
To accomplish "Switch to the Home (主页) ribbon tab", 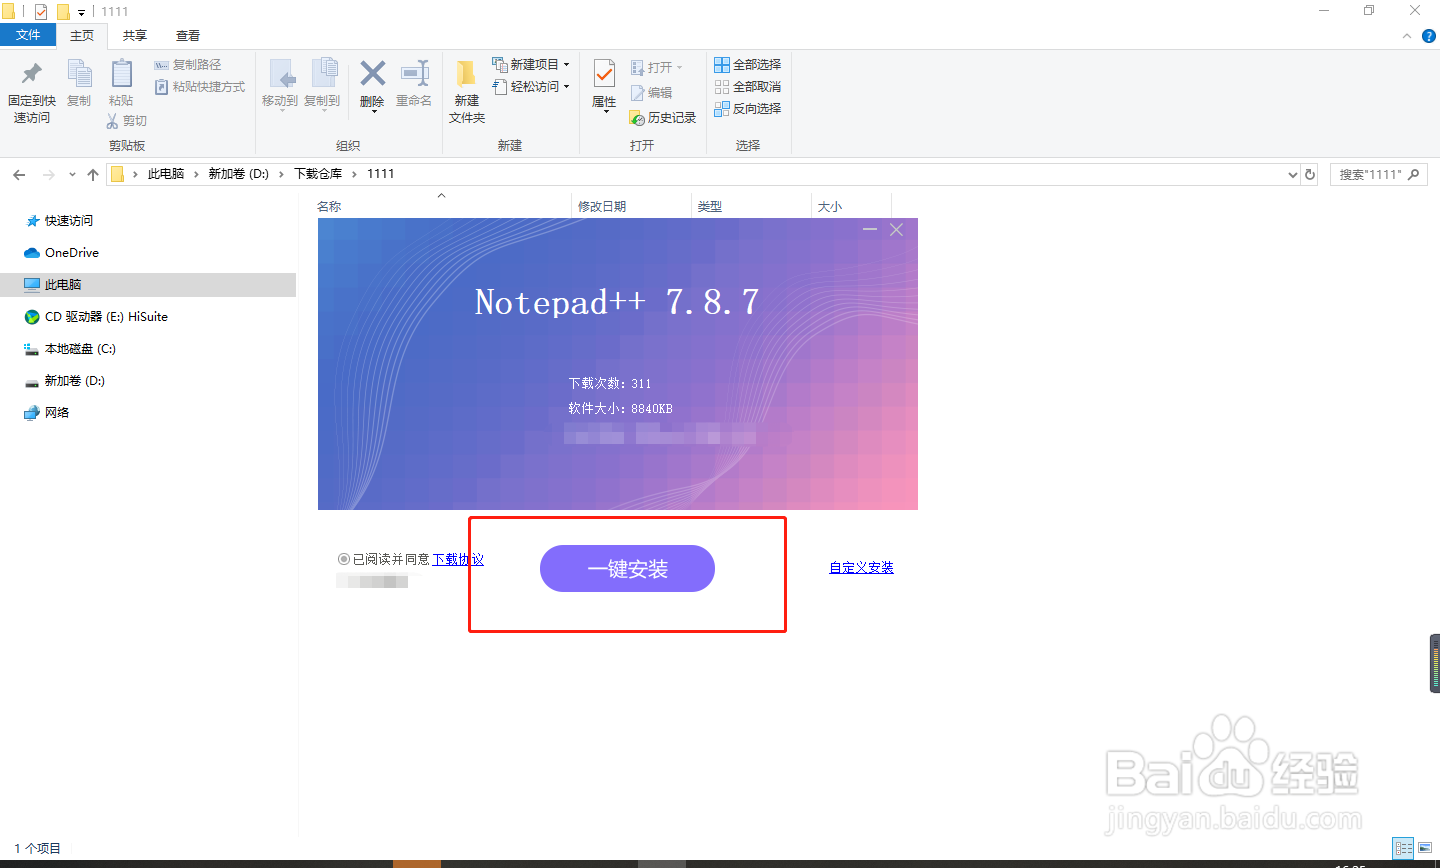I will pos(82,36).
